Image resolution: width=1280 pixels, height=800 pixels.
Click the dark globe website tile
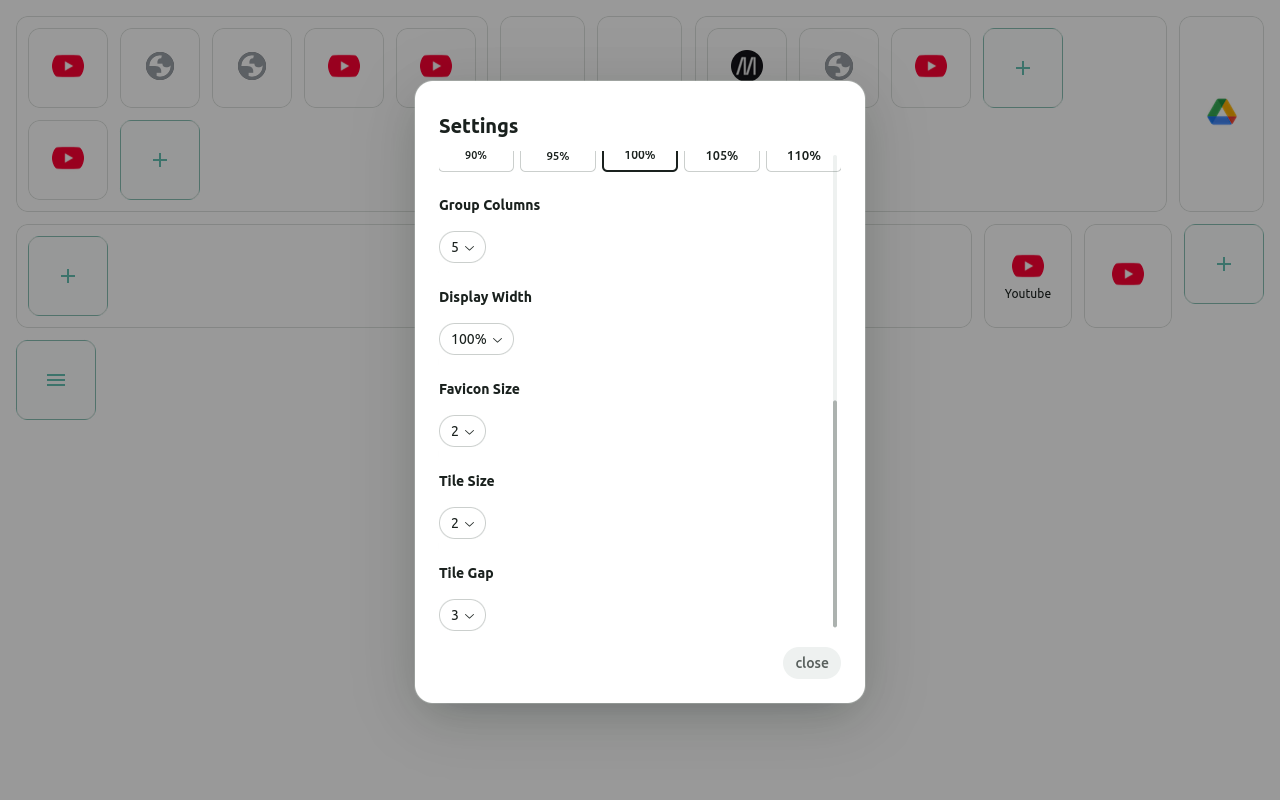click(x=159, y=67)
